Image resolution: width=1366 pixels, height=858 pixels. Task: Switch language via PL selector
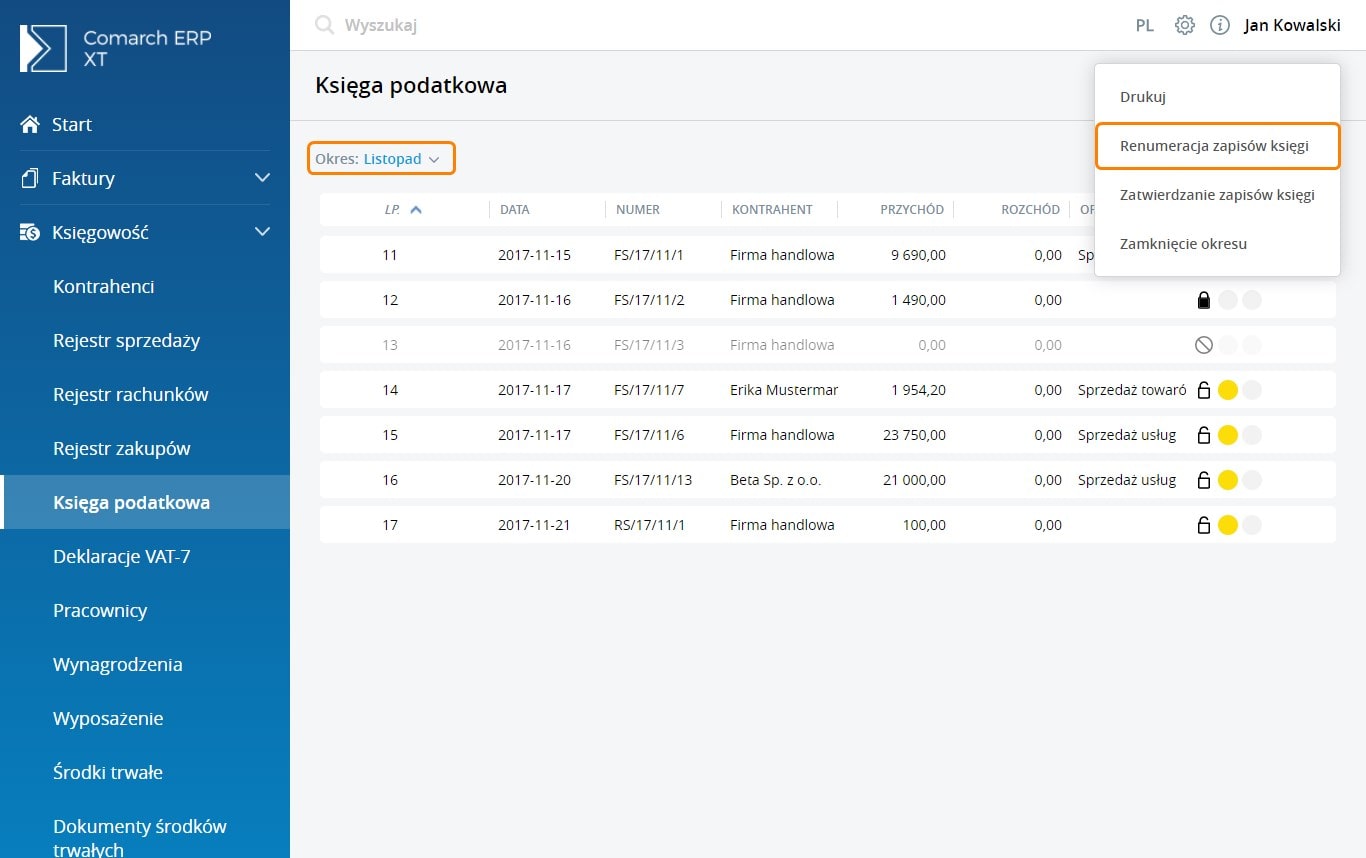point(1145,26)
